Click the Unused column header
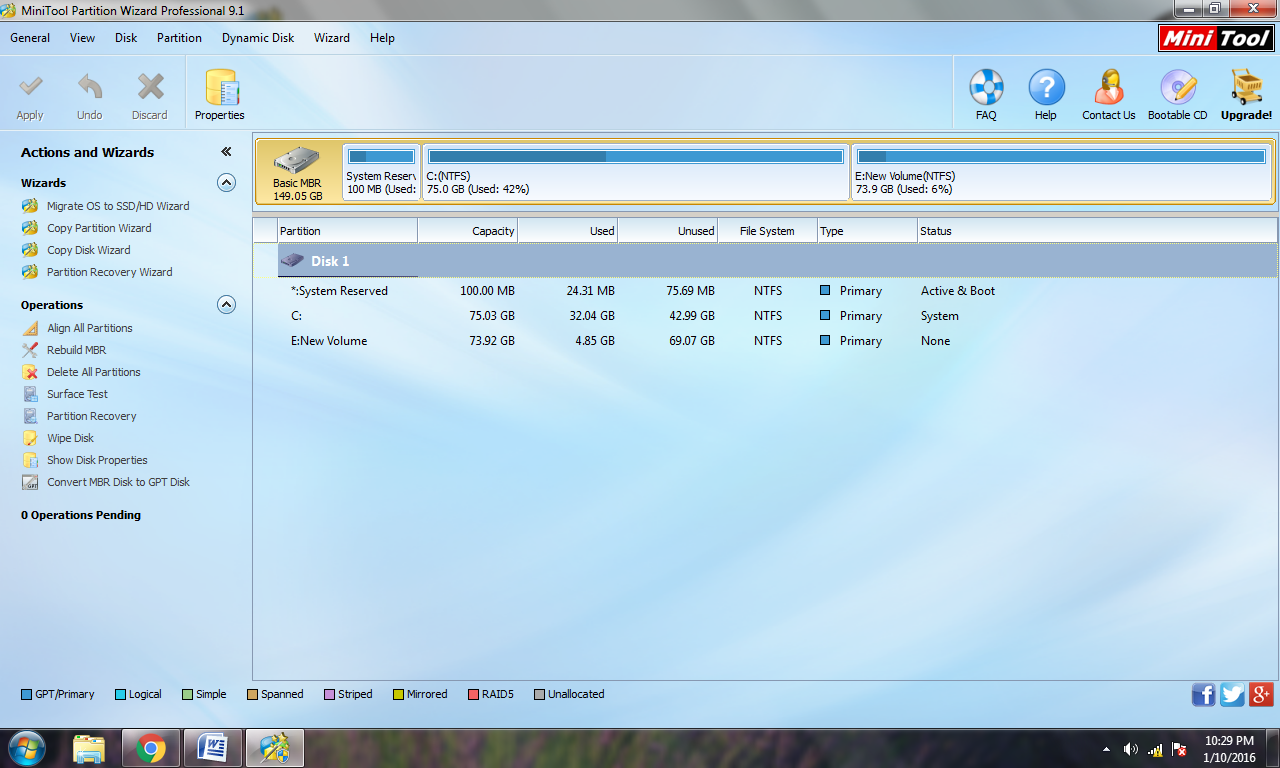Viewport: 1280px width, 768px height. 668,231
